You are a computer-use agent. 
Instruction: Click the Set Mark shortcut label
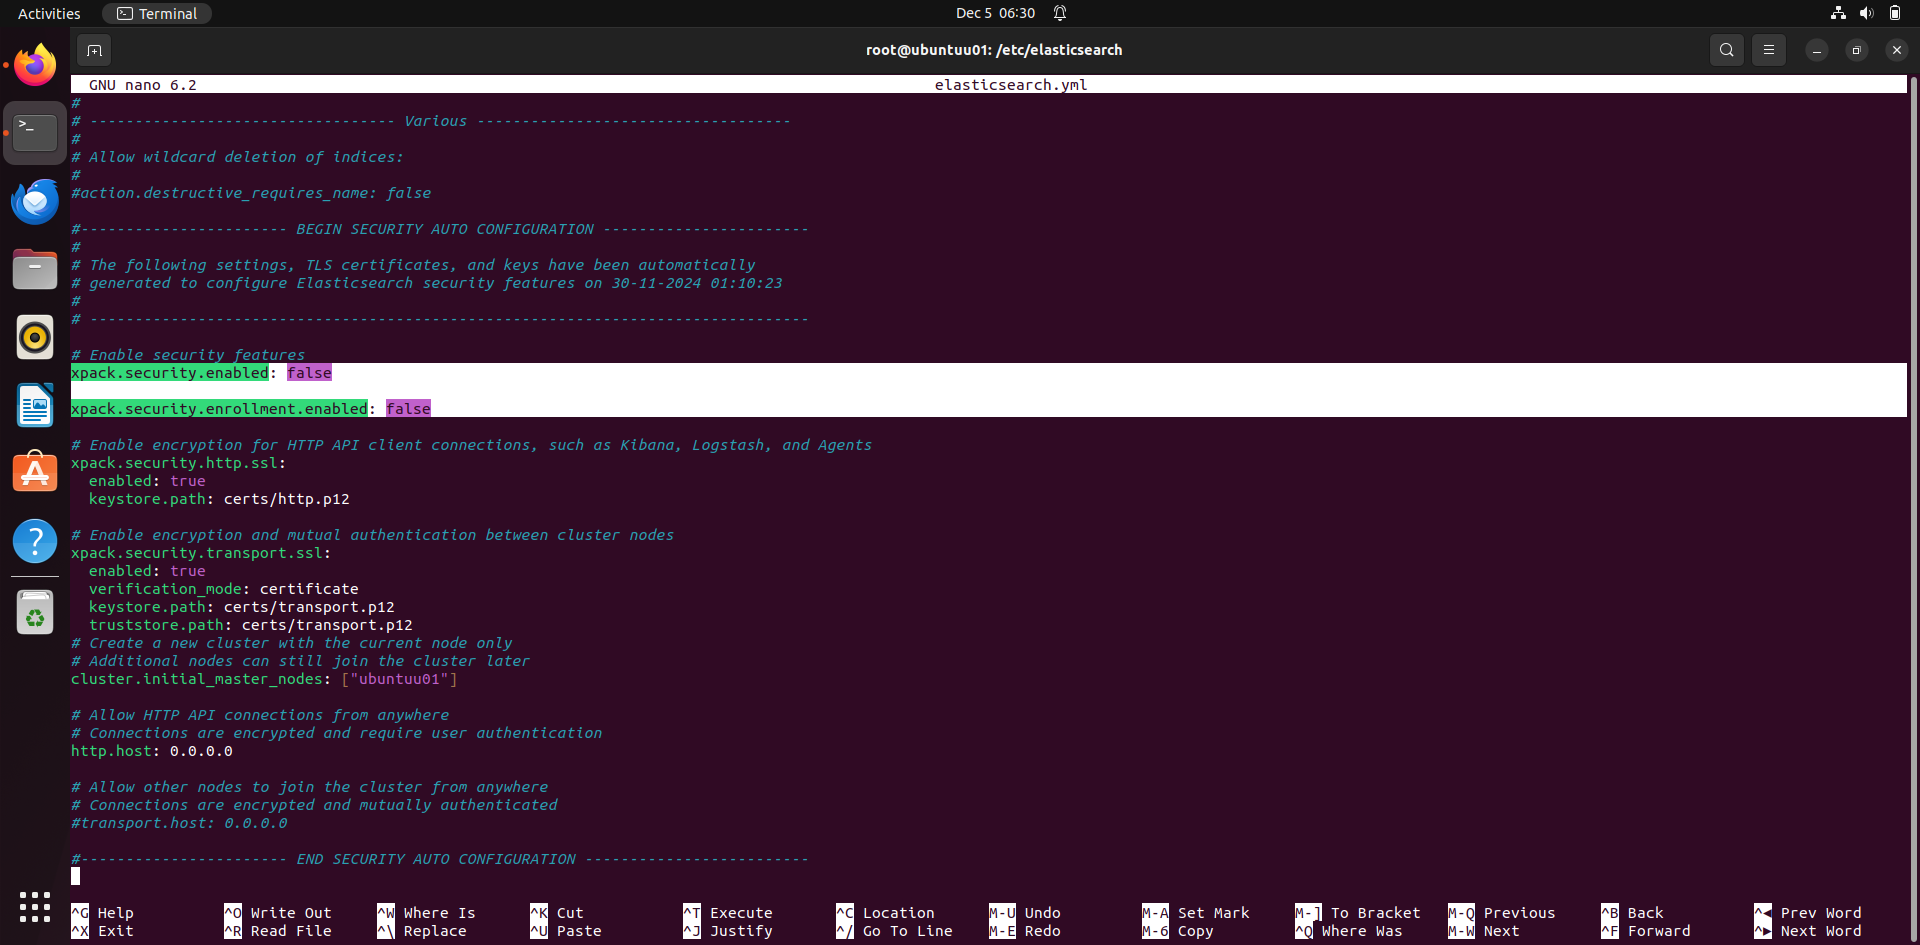[x=1213, y=913]
